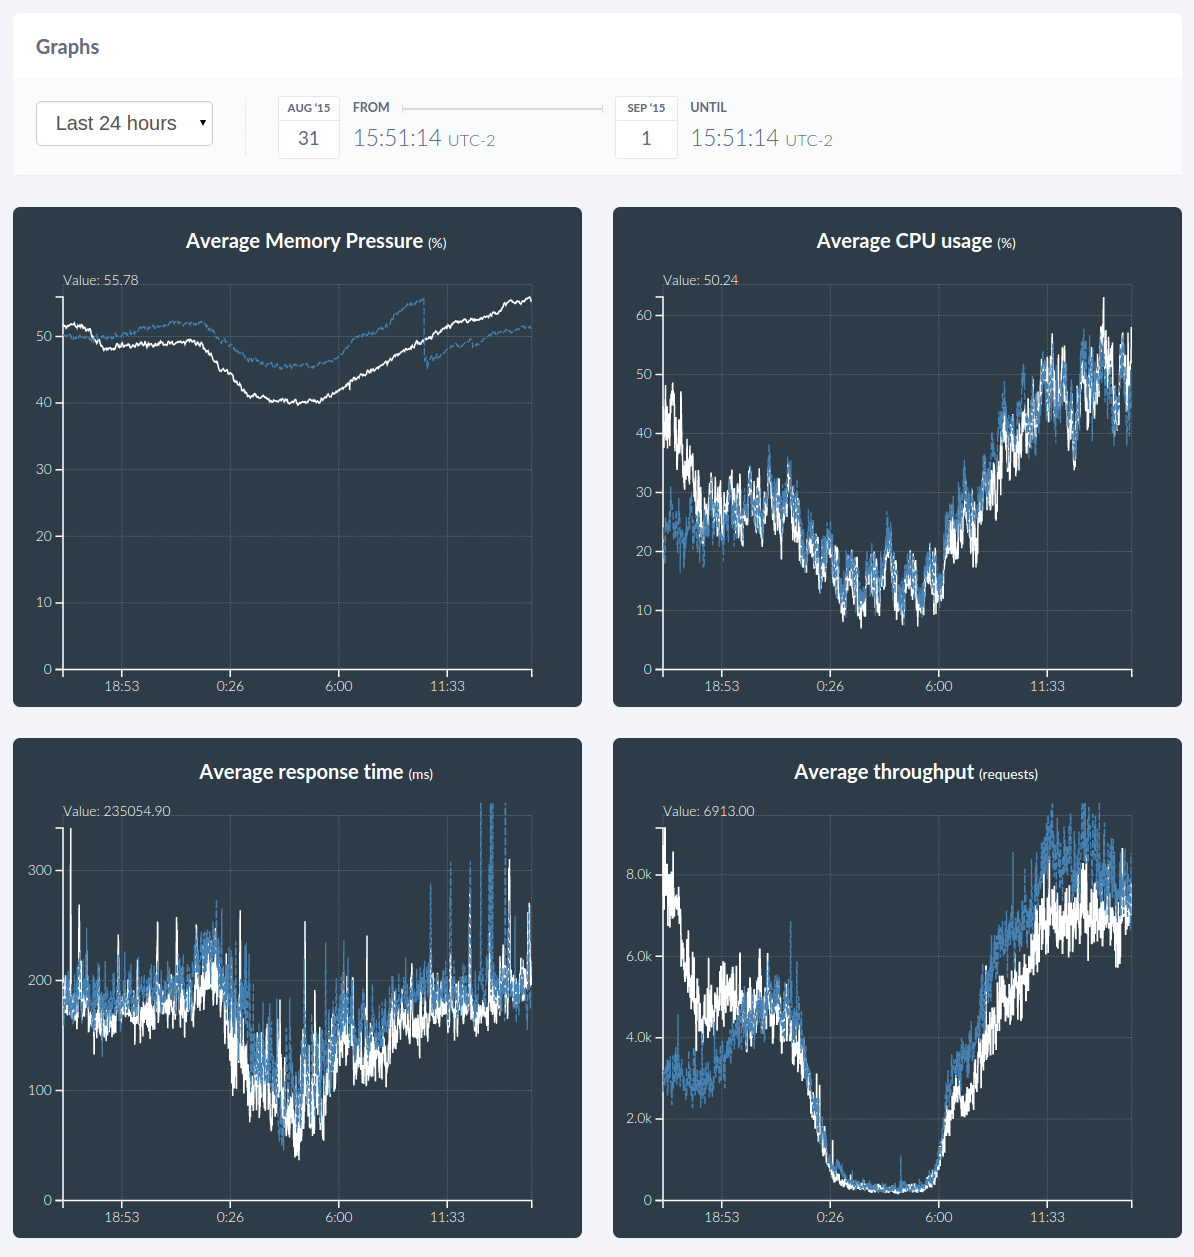1194x1257 pixels.
Task: Click the 18:53 tick on throughput chart
Action: 722,1217
